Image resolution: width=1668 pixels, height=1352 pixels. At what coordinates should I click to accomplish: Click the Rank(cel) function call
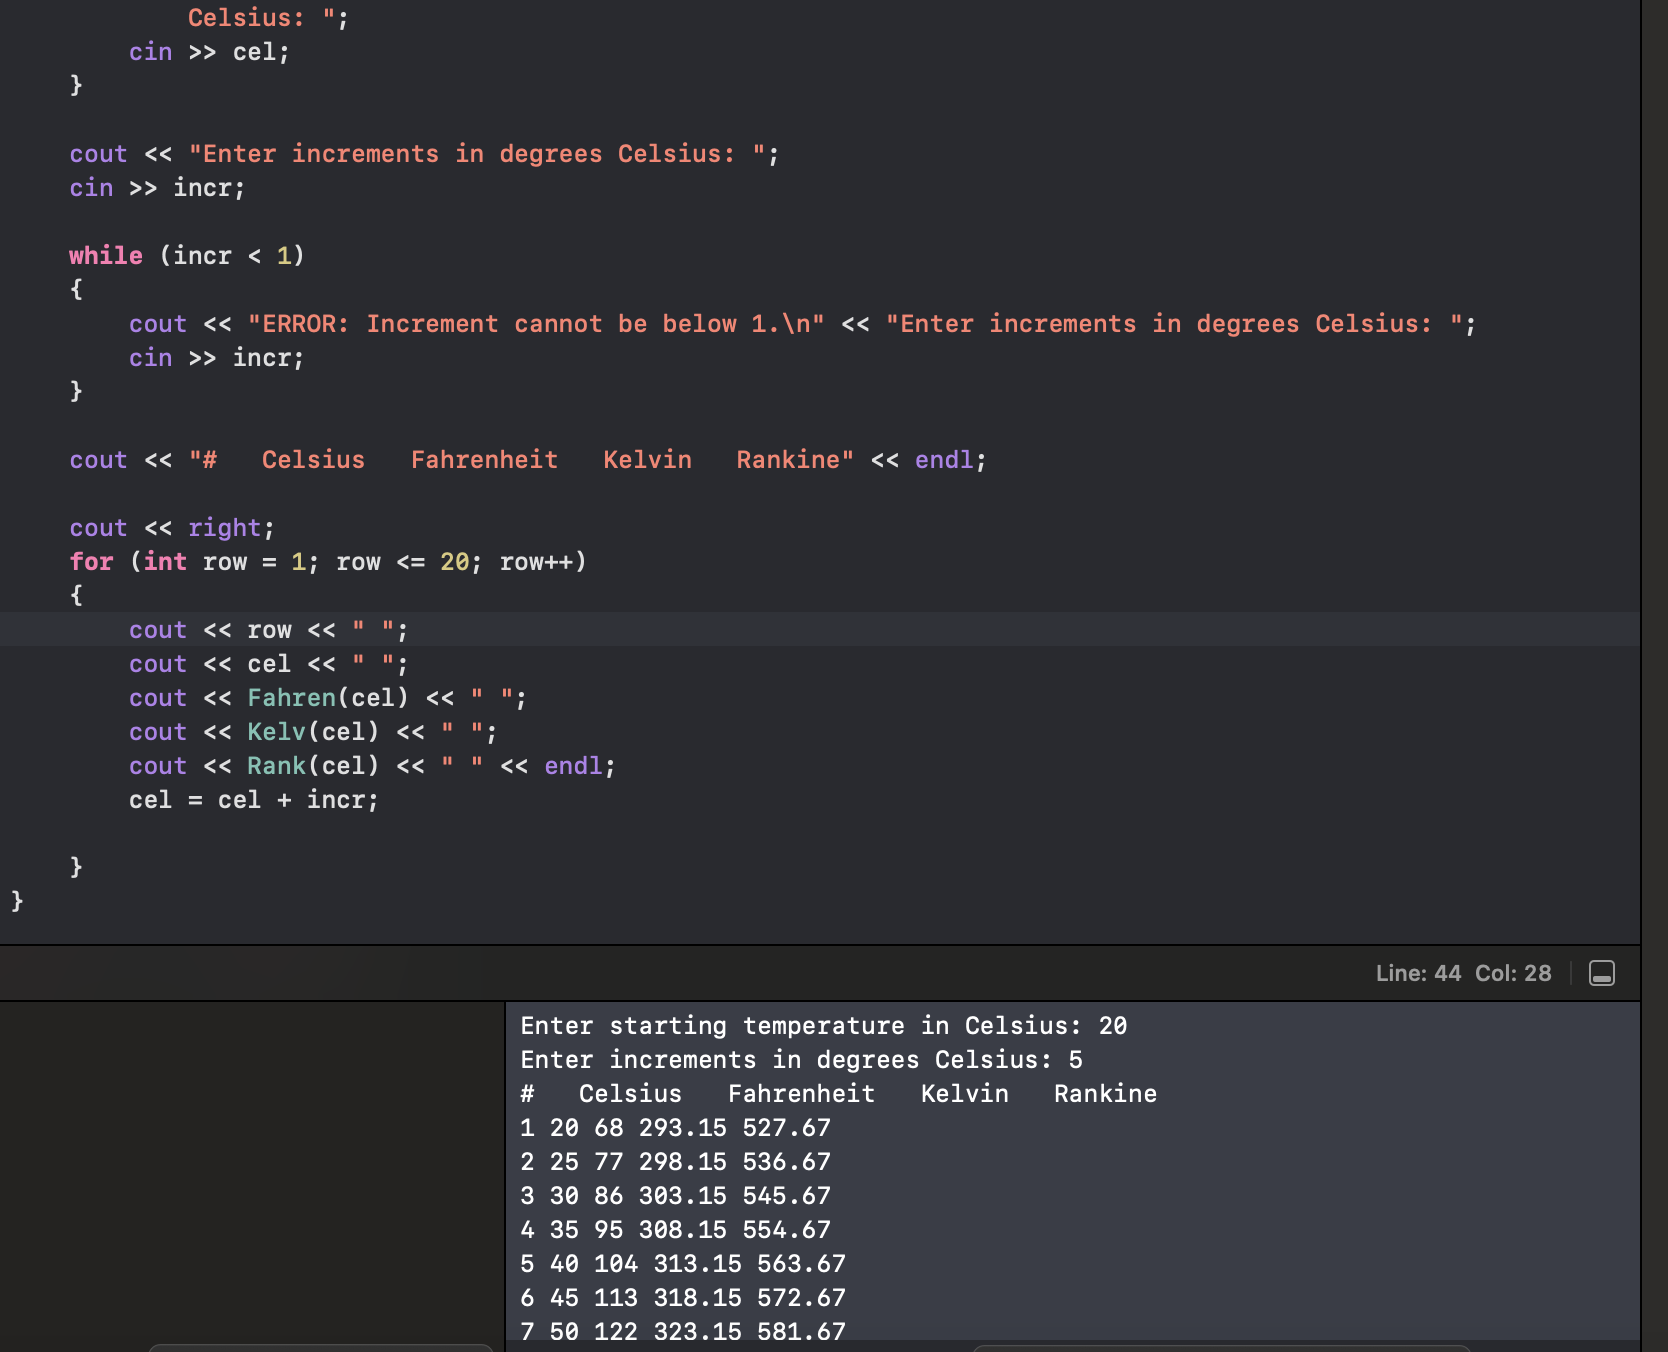point(313,766)
